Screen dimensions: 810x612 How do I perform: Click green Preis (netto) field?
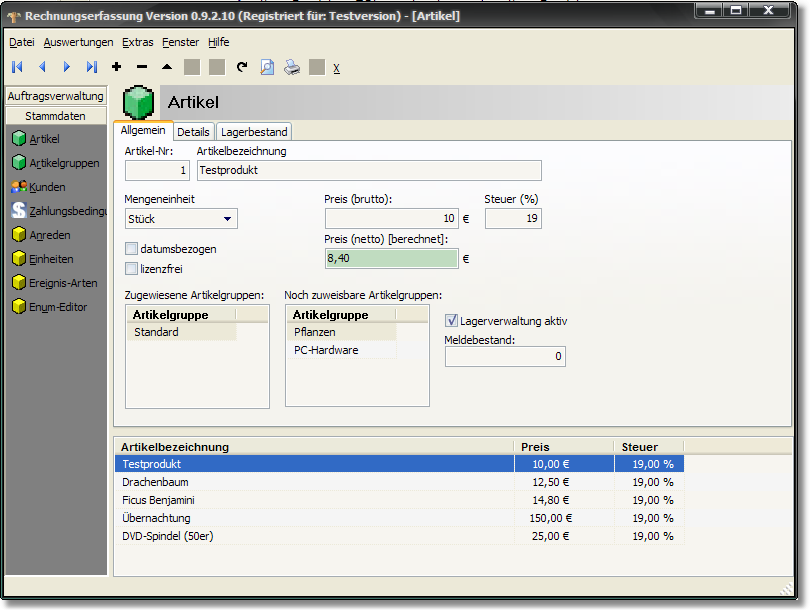tap(392, 258)
